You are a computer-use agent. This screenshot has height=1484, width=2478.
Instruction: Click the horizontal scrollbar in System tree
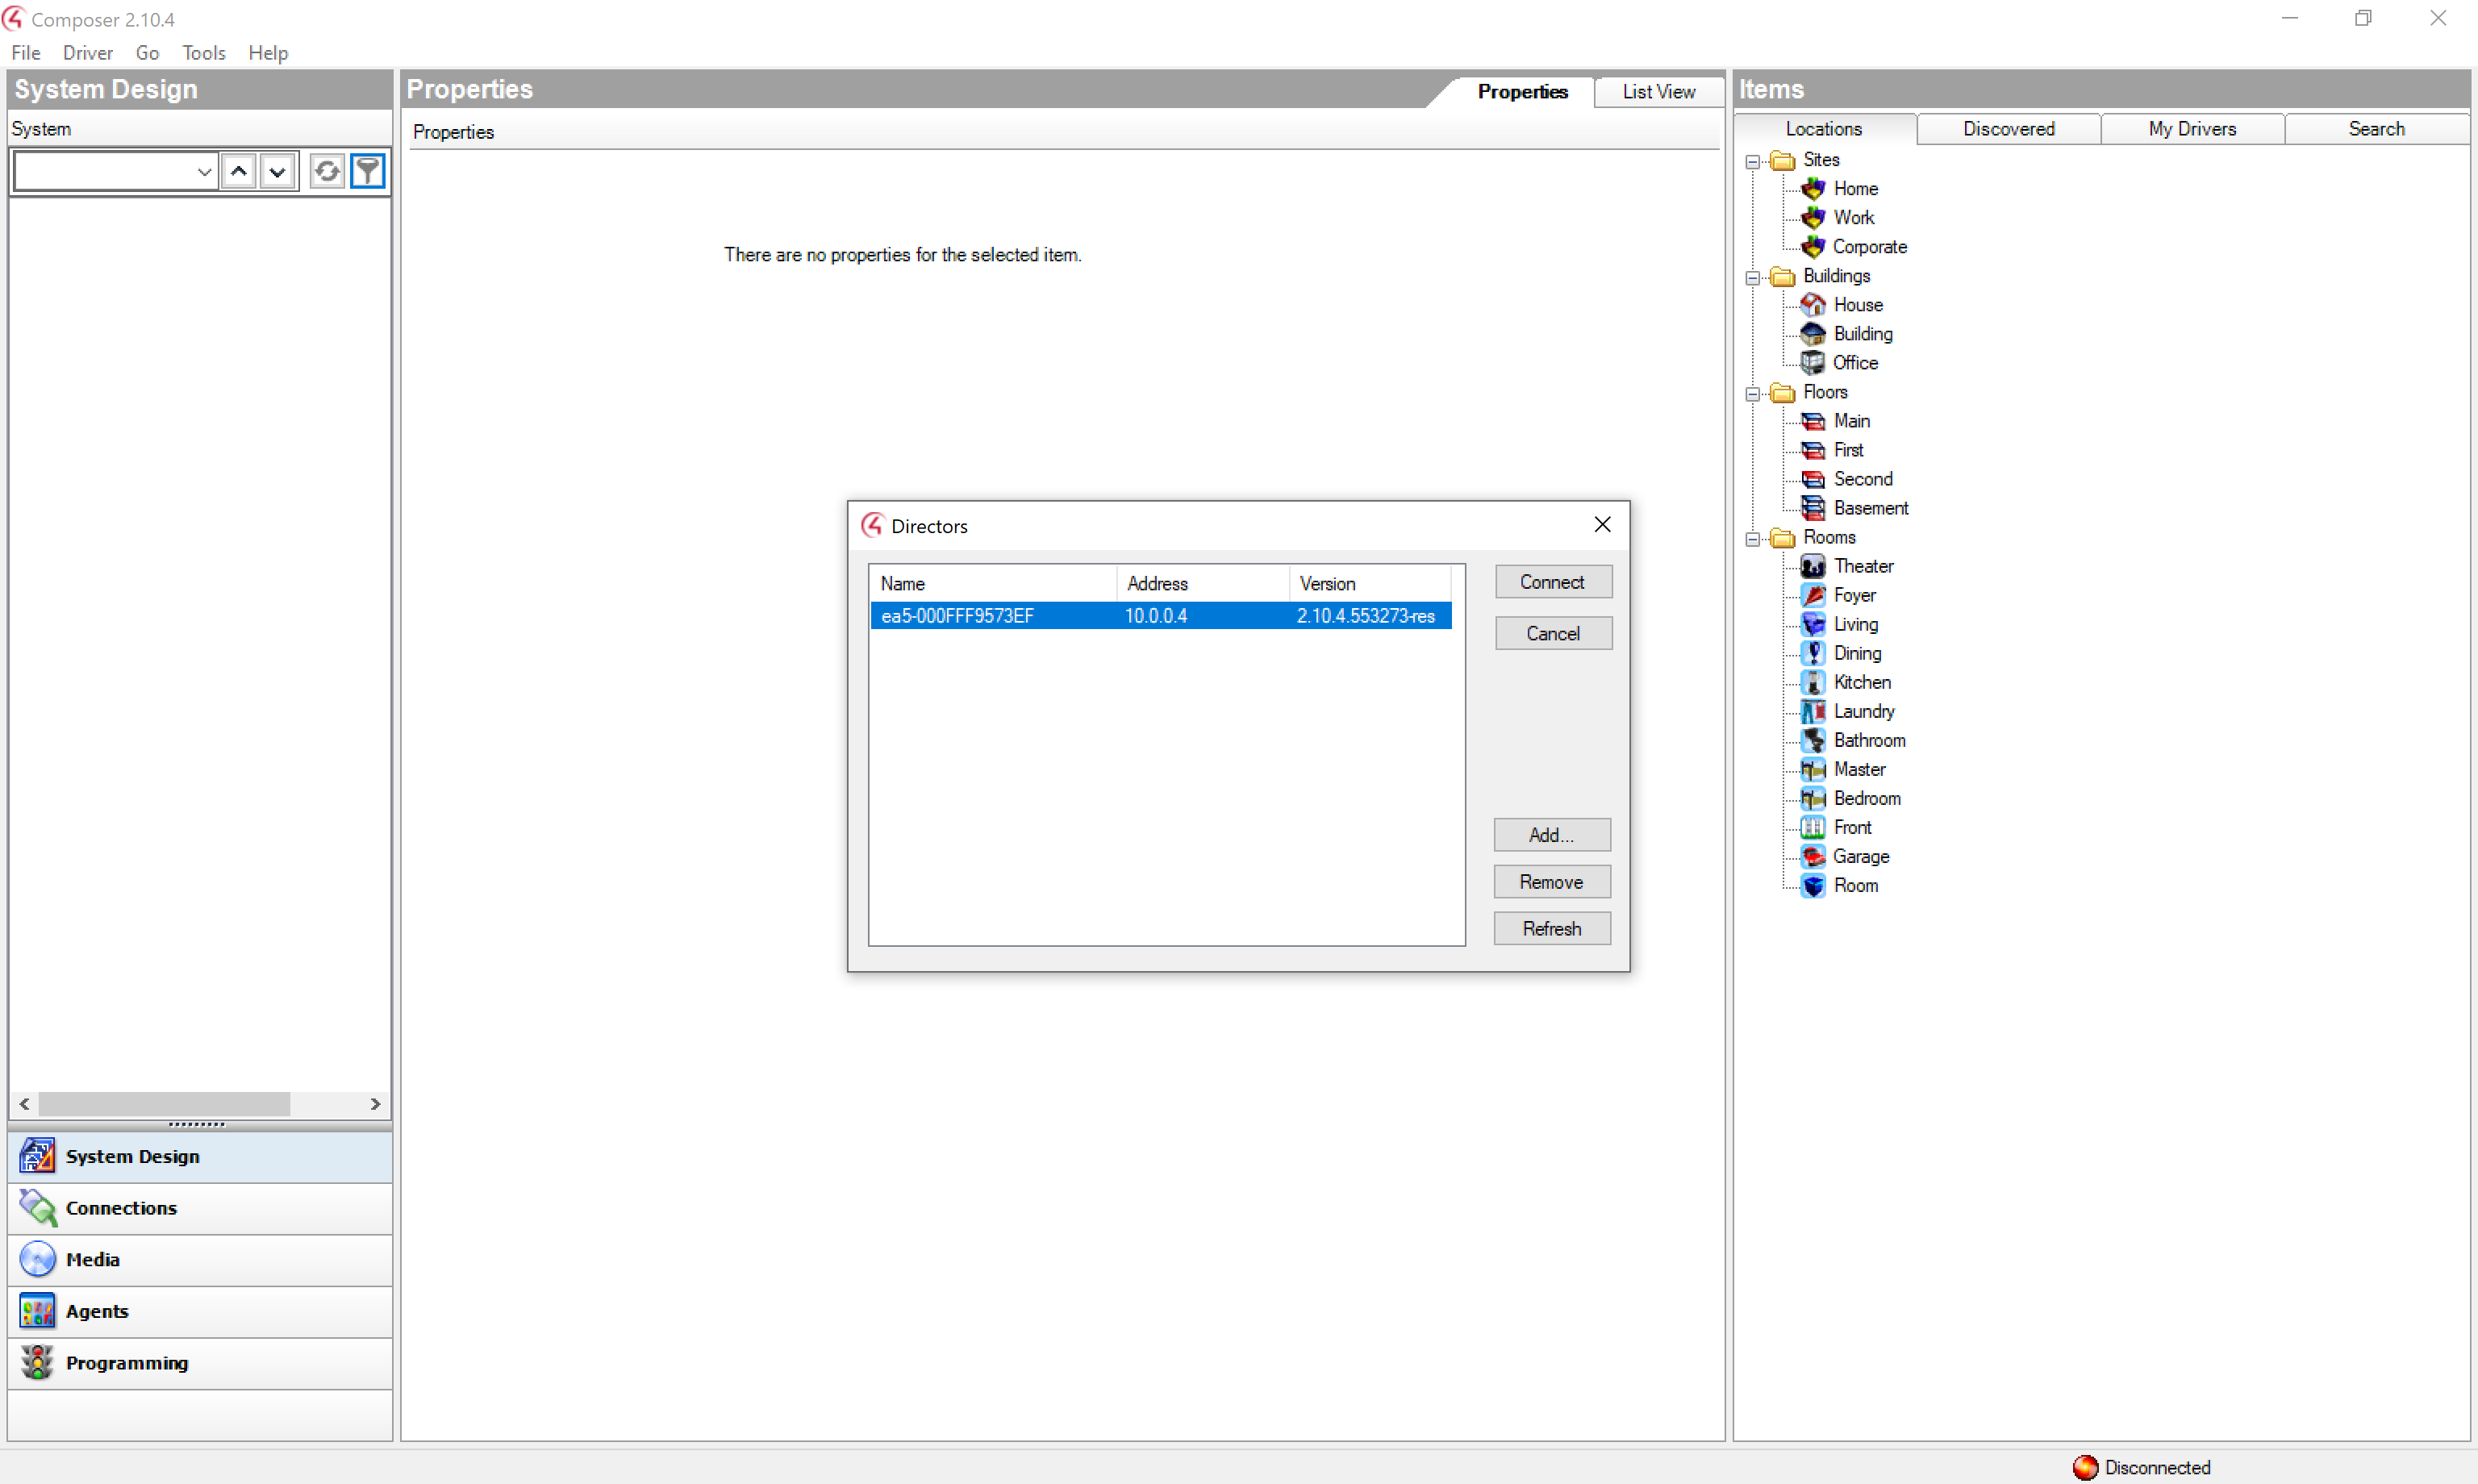pyautogui.click(x=164, y=1104)
